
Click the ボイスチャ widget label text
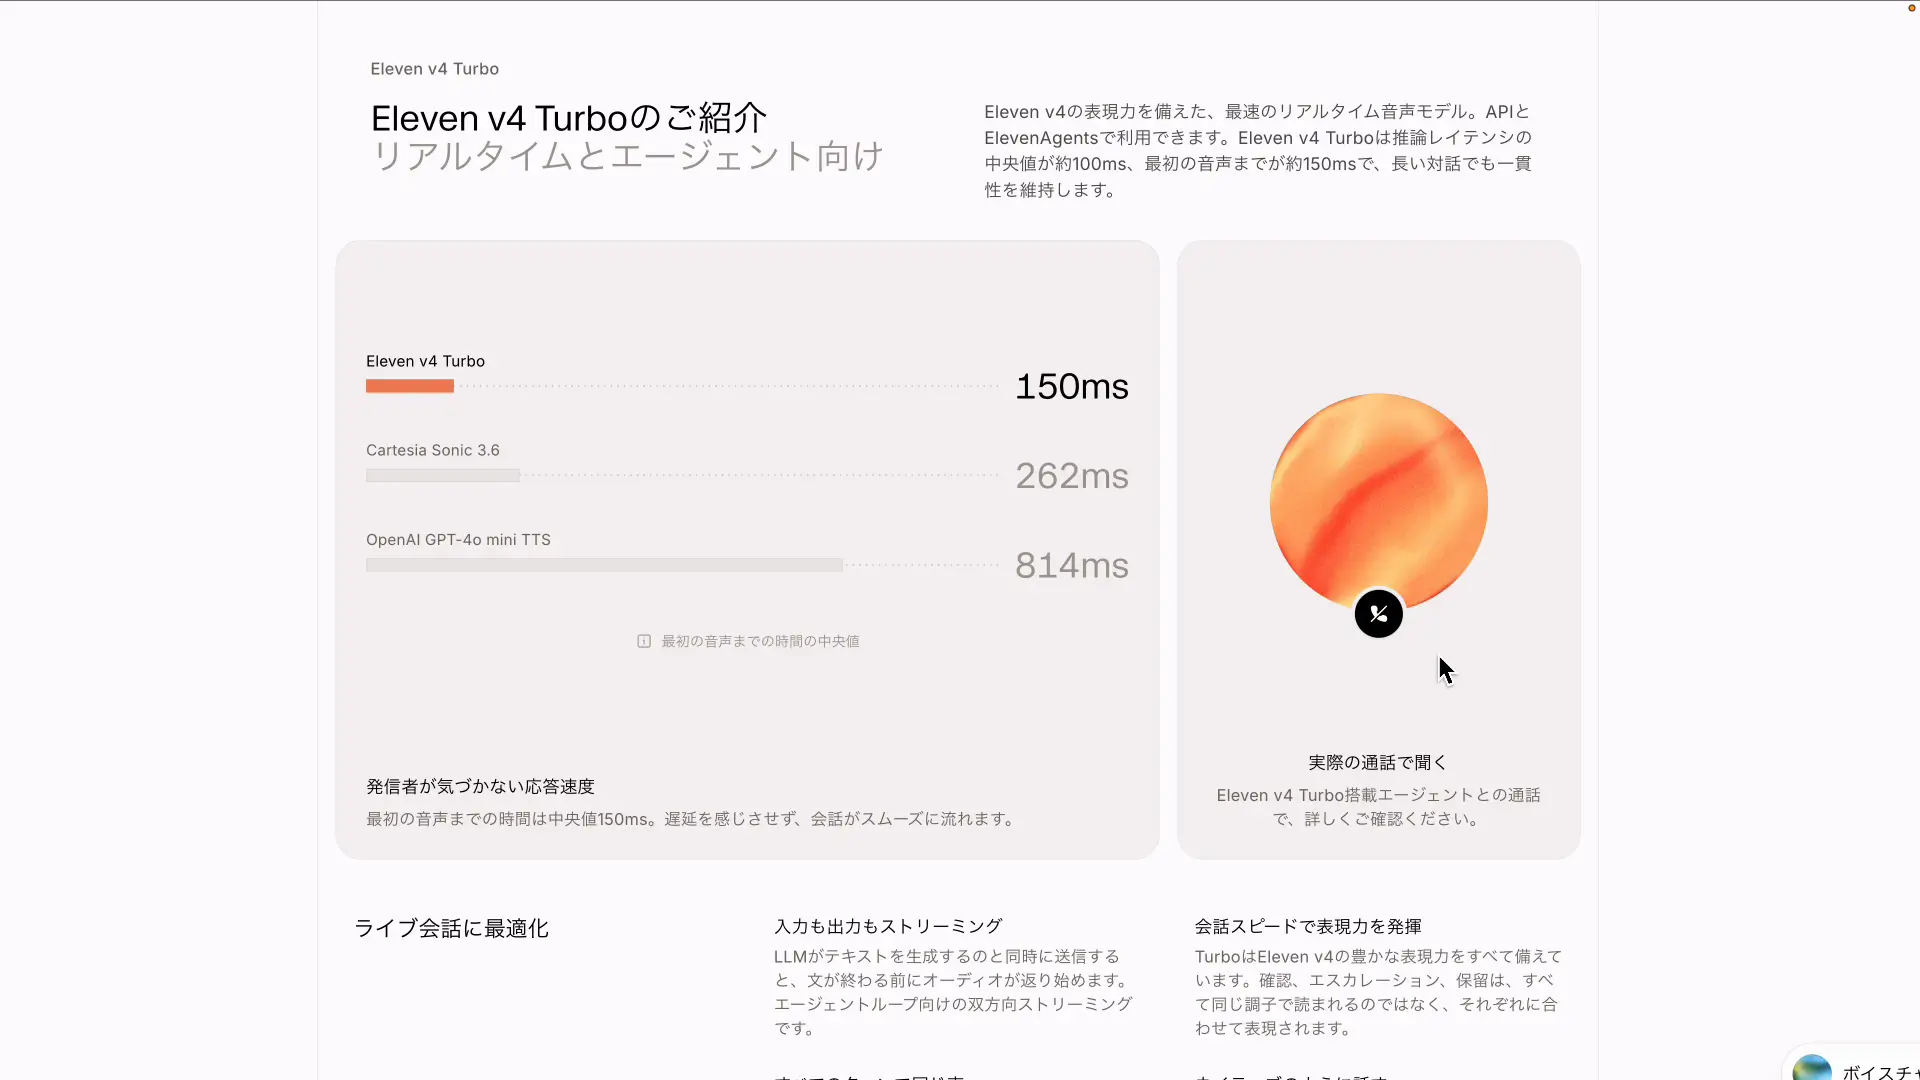[x=1880, y=1071]
